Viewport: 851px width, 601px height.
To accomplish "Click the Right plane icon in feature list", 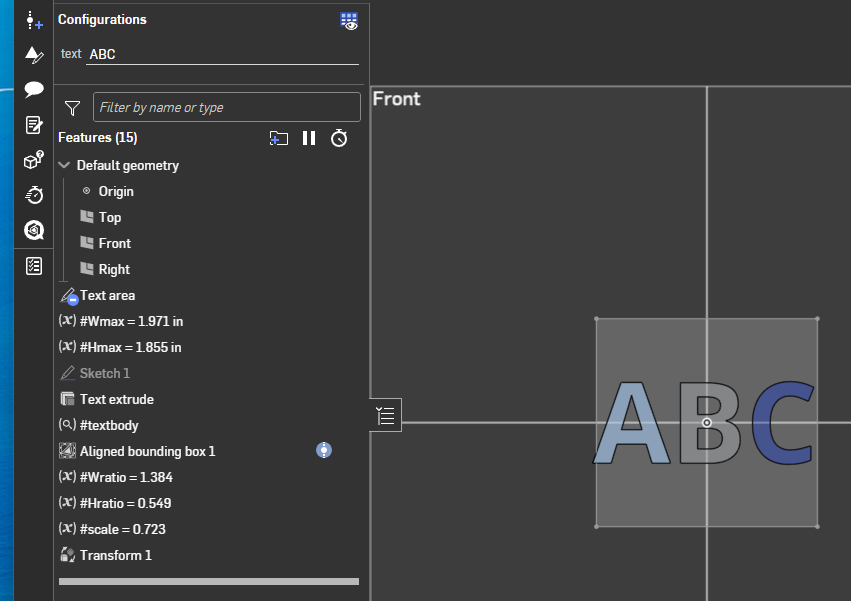I will coord(87,269).
